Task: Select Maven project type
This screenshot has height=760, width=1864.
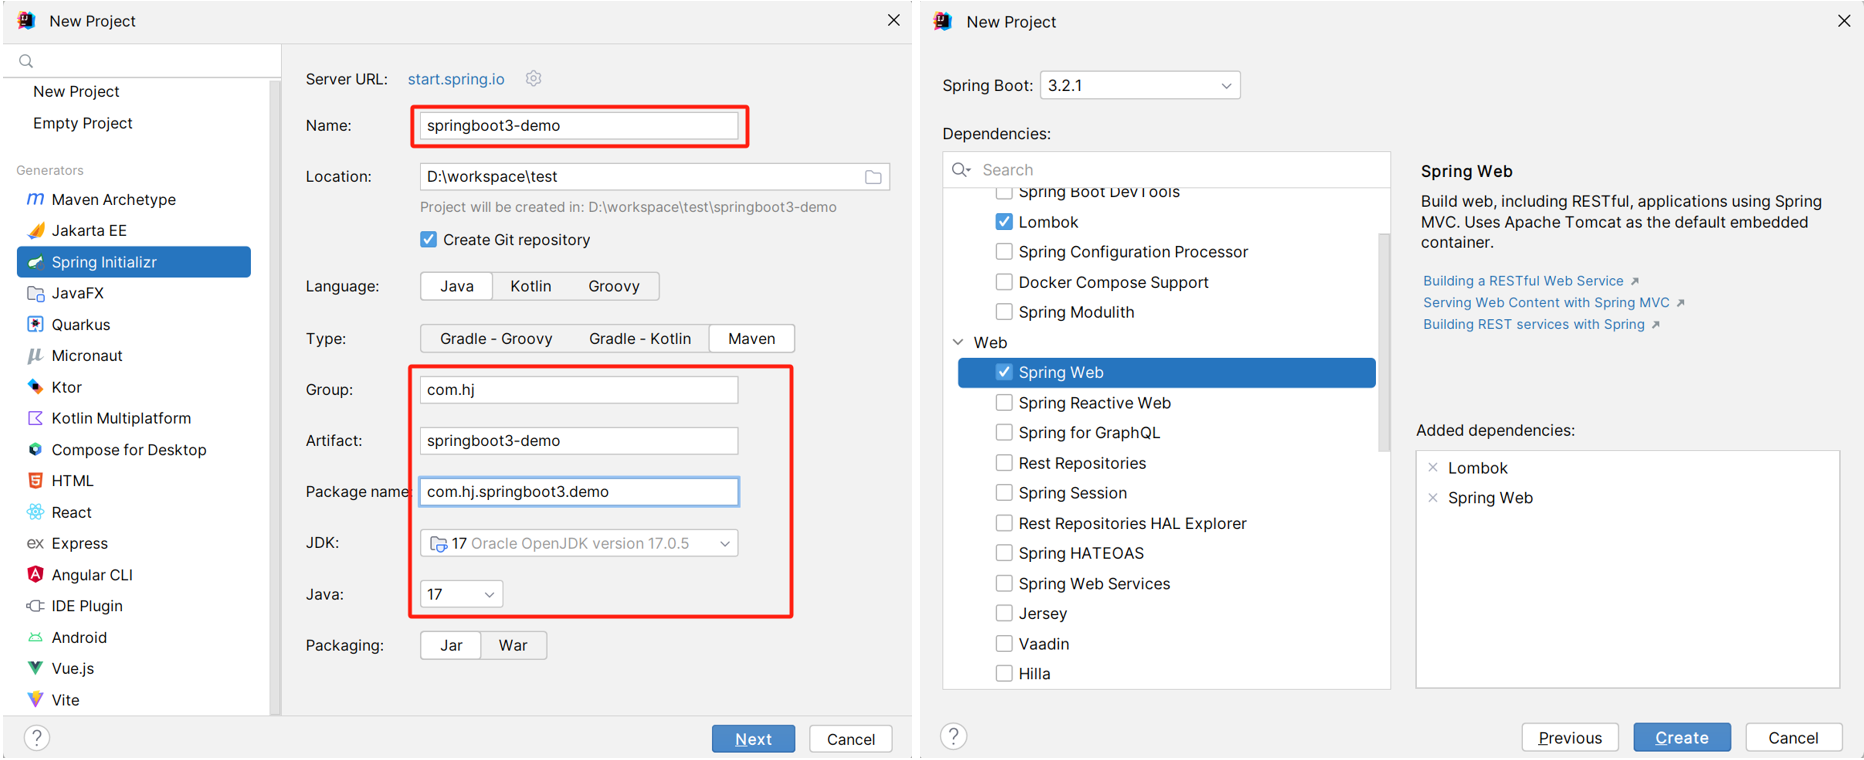Action: (x=752, y=338)
